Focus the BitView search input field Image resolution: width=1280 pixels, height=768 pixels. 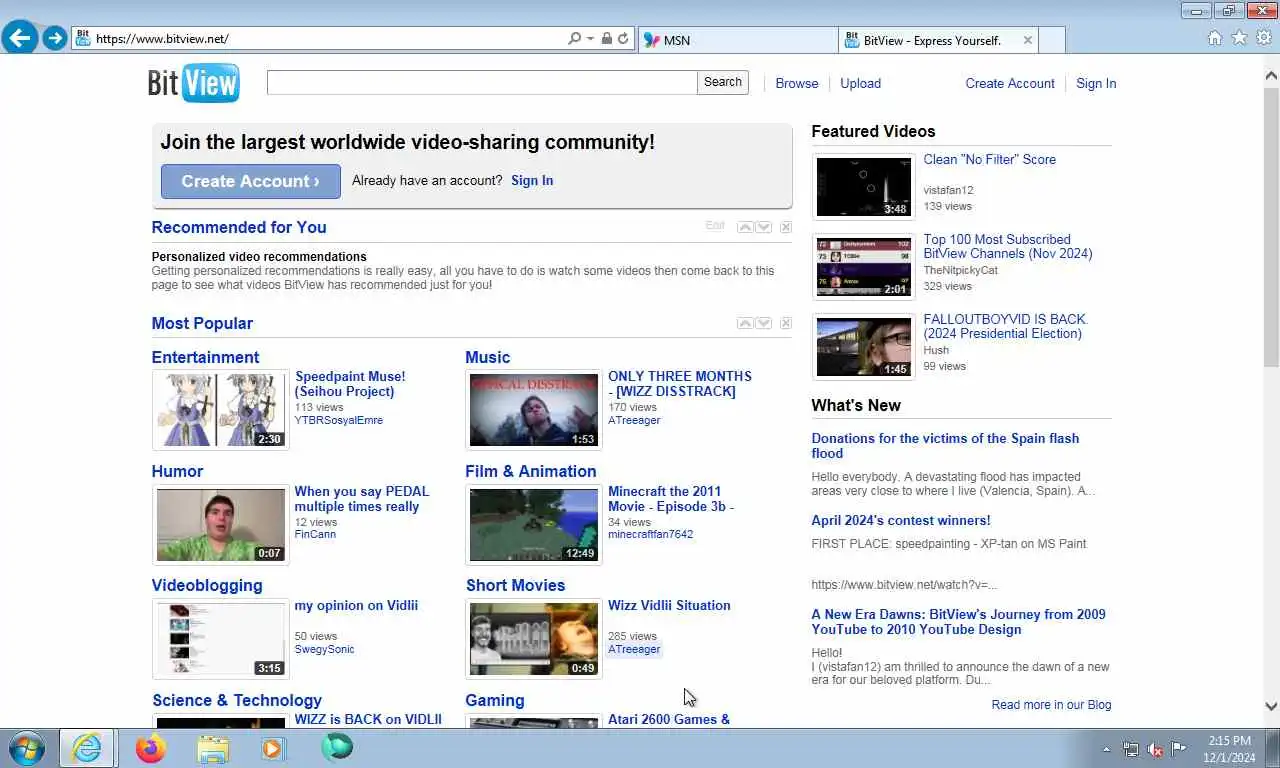pyautogui.click(x=482, y=83)
